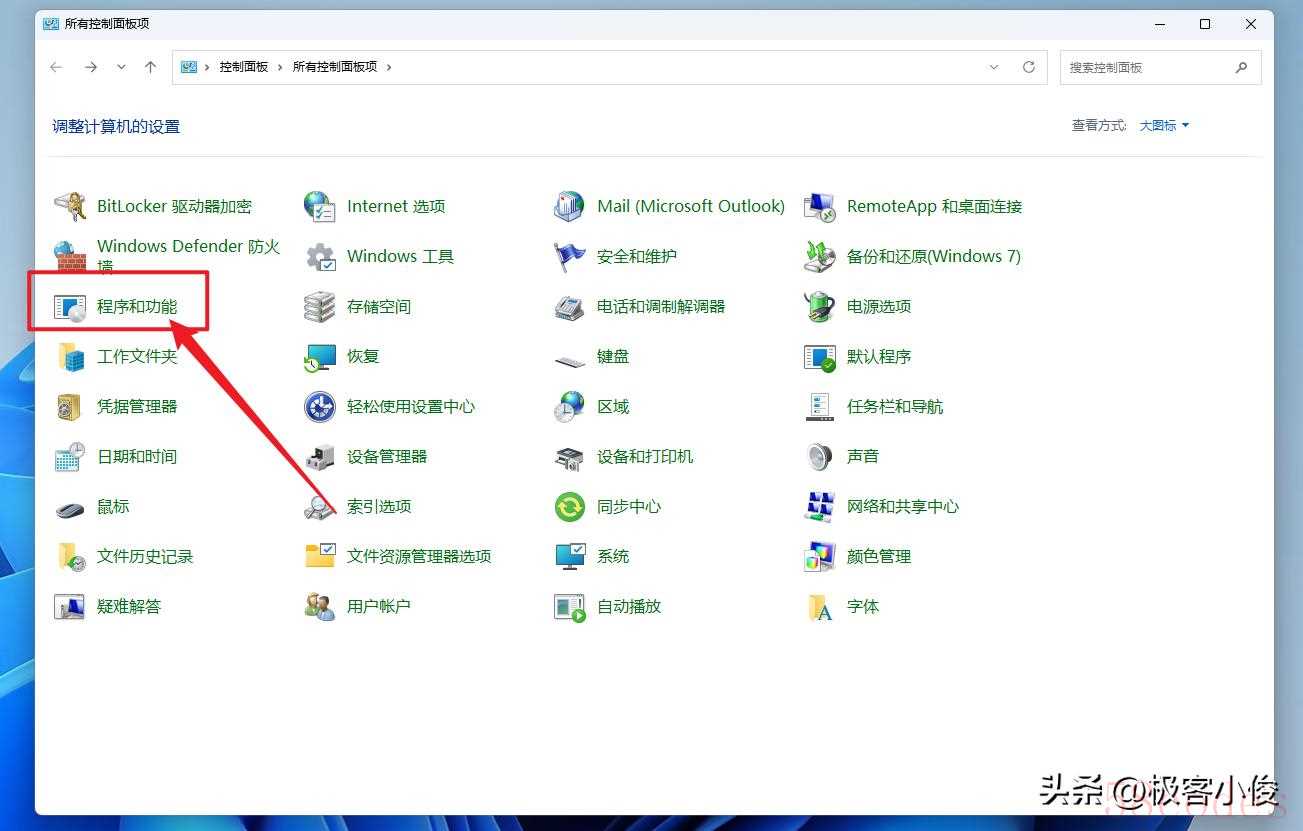Image resolution: width=1303 pixels, height=831 pixels.
Task: Go up one level with up arrow
Action: pos(150,67)
